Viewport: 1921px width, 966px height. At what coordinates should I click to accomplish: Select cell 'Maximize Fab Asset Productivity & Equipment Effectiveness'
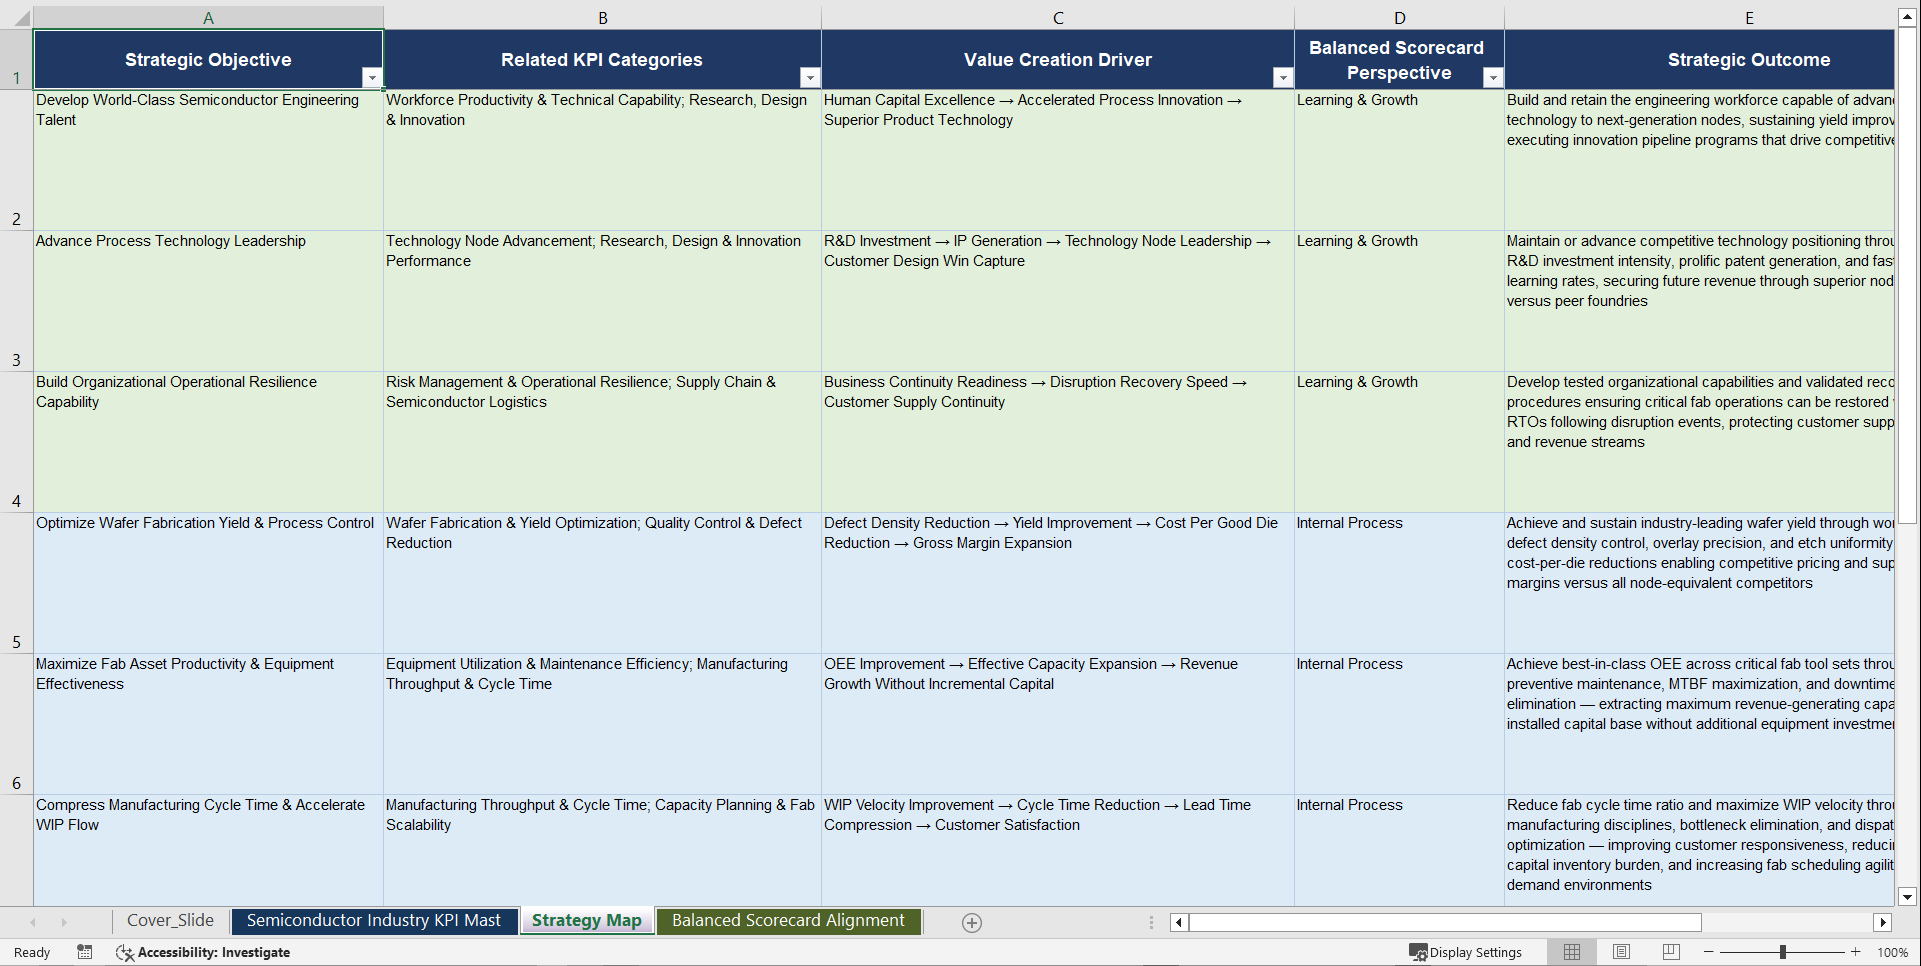coord(208,724)
